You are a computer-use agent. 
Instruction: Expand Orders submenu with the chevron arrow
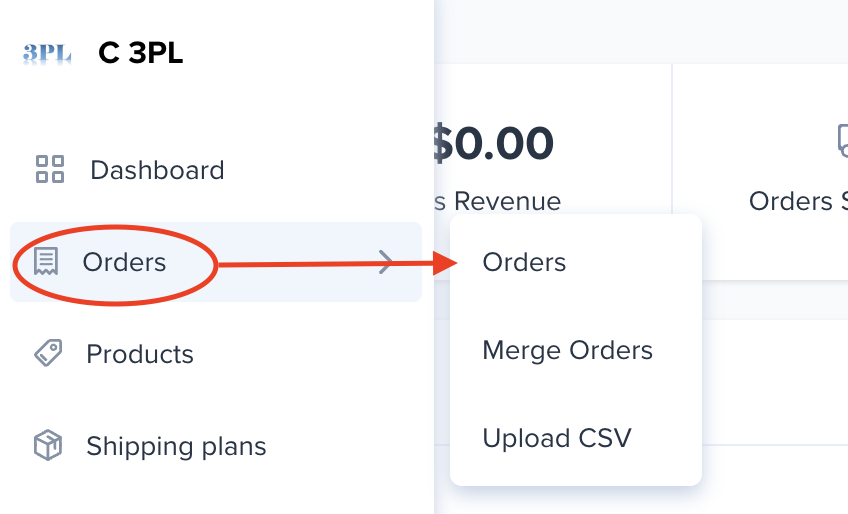[387, 262]
